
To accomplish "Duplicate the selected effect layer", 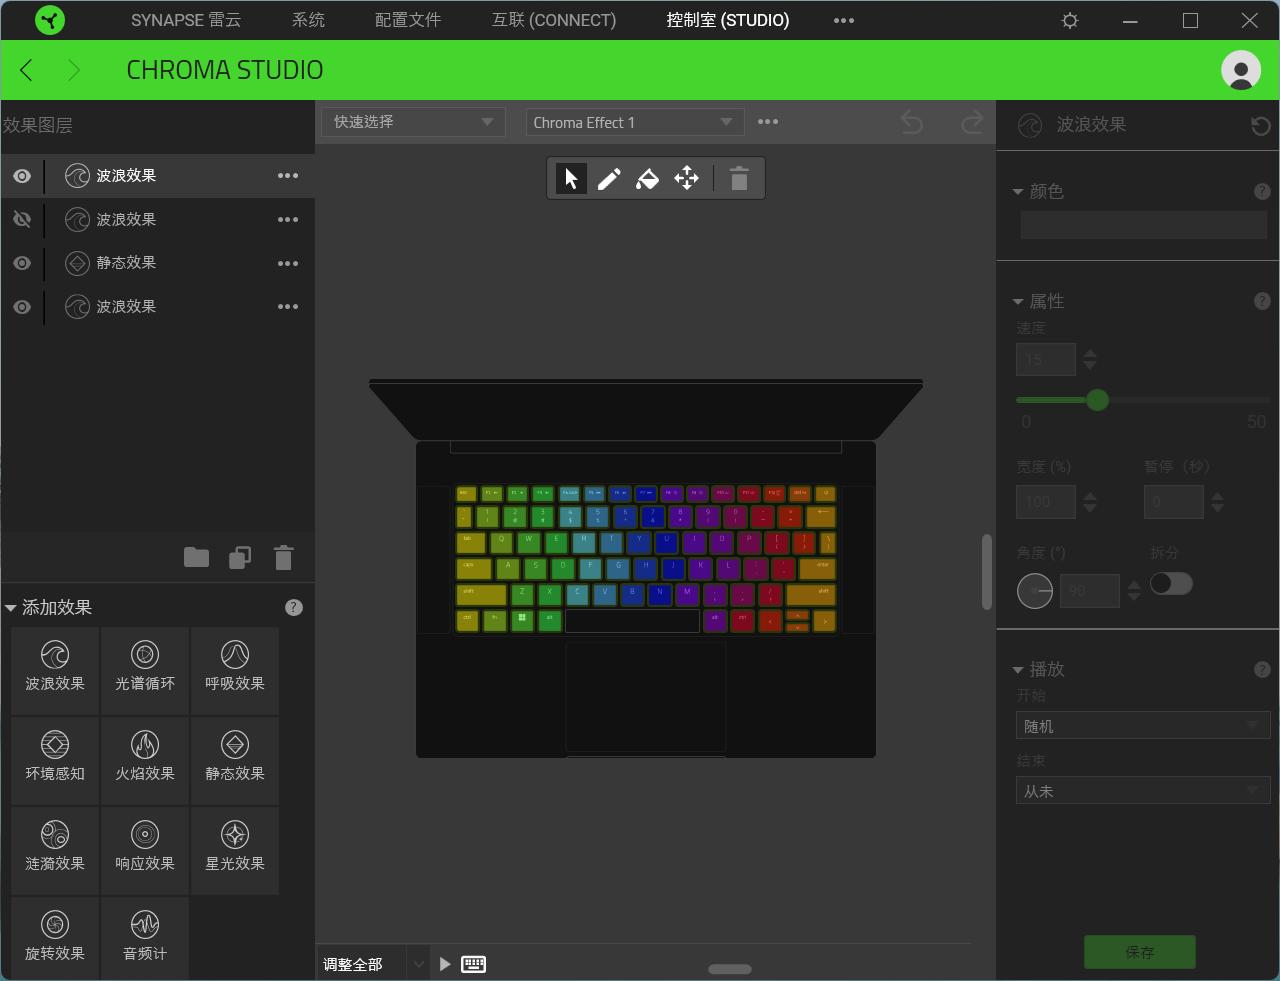I will tap(240, 557).
